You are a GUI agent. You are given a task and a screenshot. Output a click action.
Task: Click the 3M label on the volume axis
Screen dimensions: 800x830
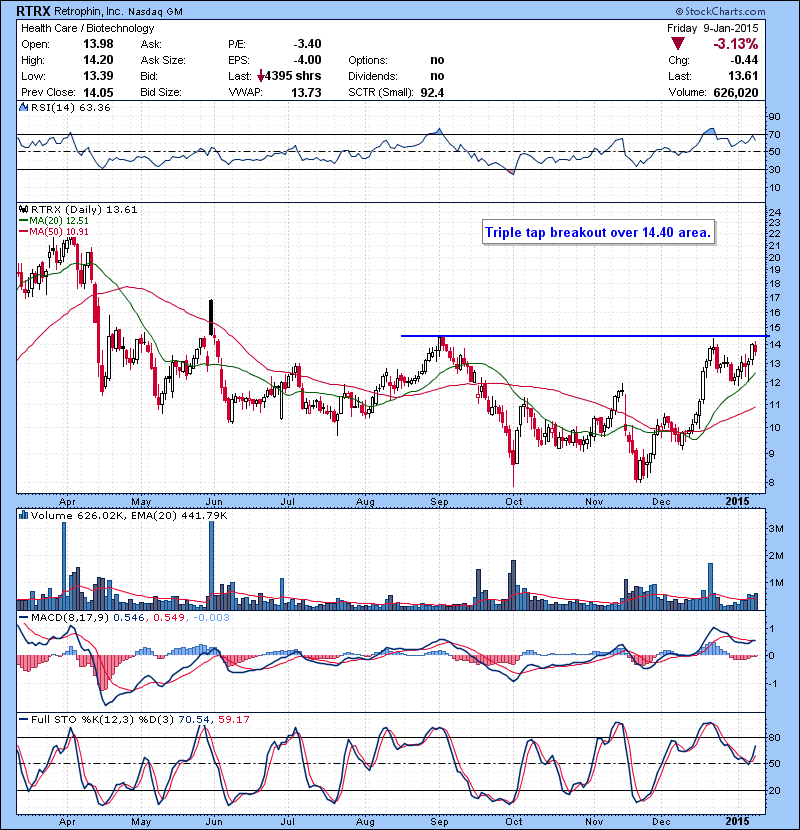776,528
